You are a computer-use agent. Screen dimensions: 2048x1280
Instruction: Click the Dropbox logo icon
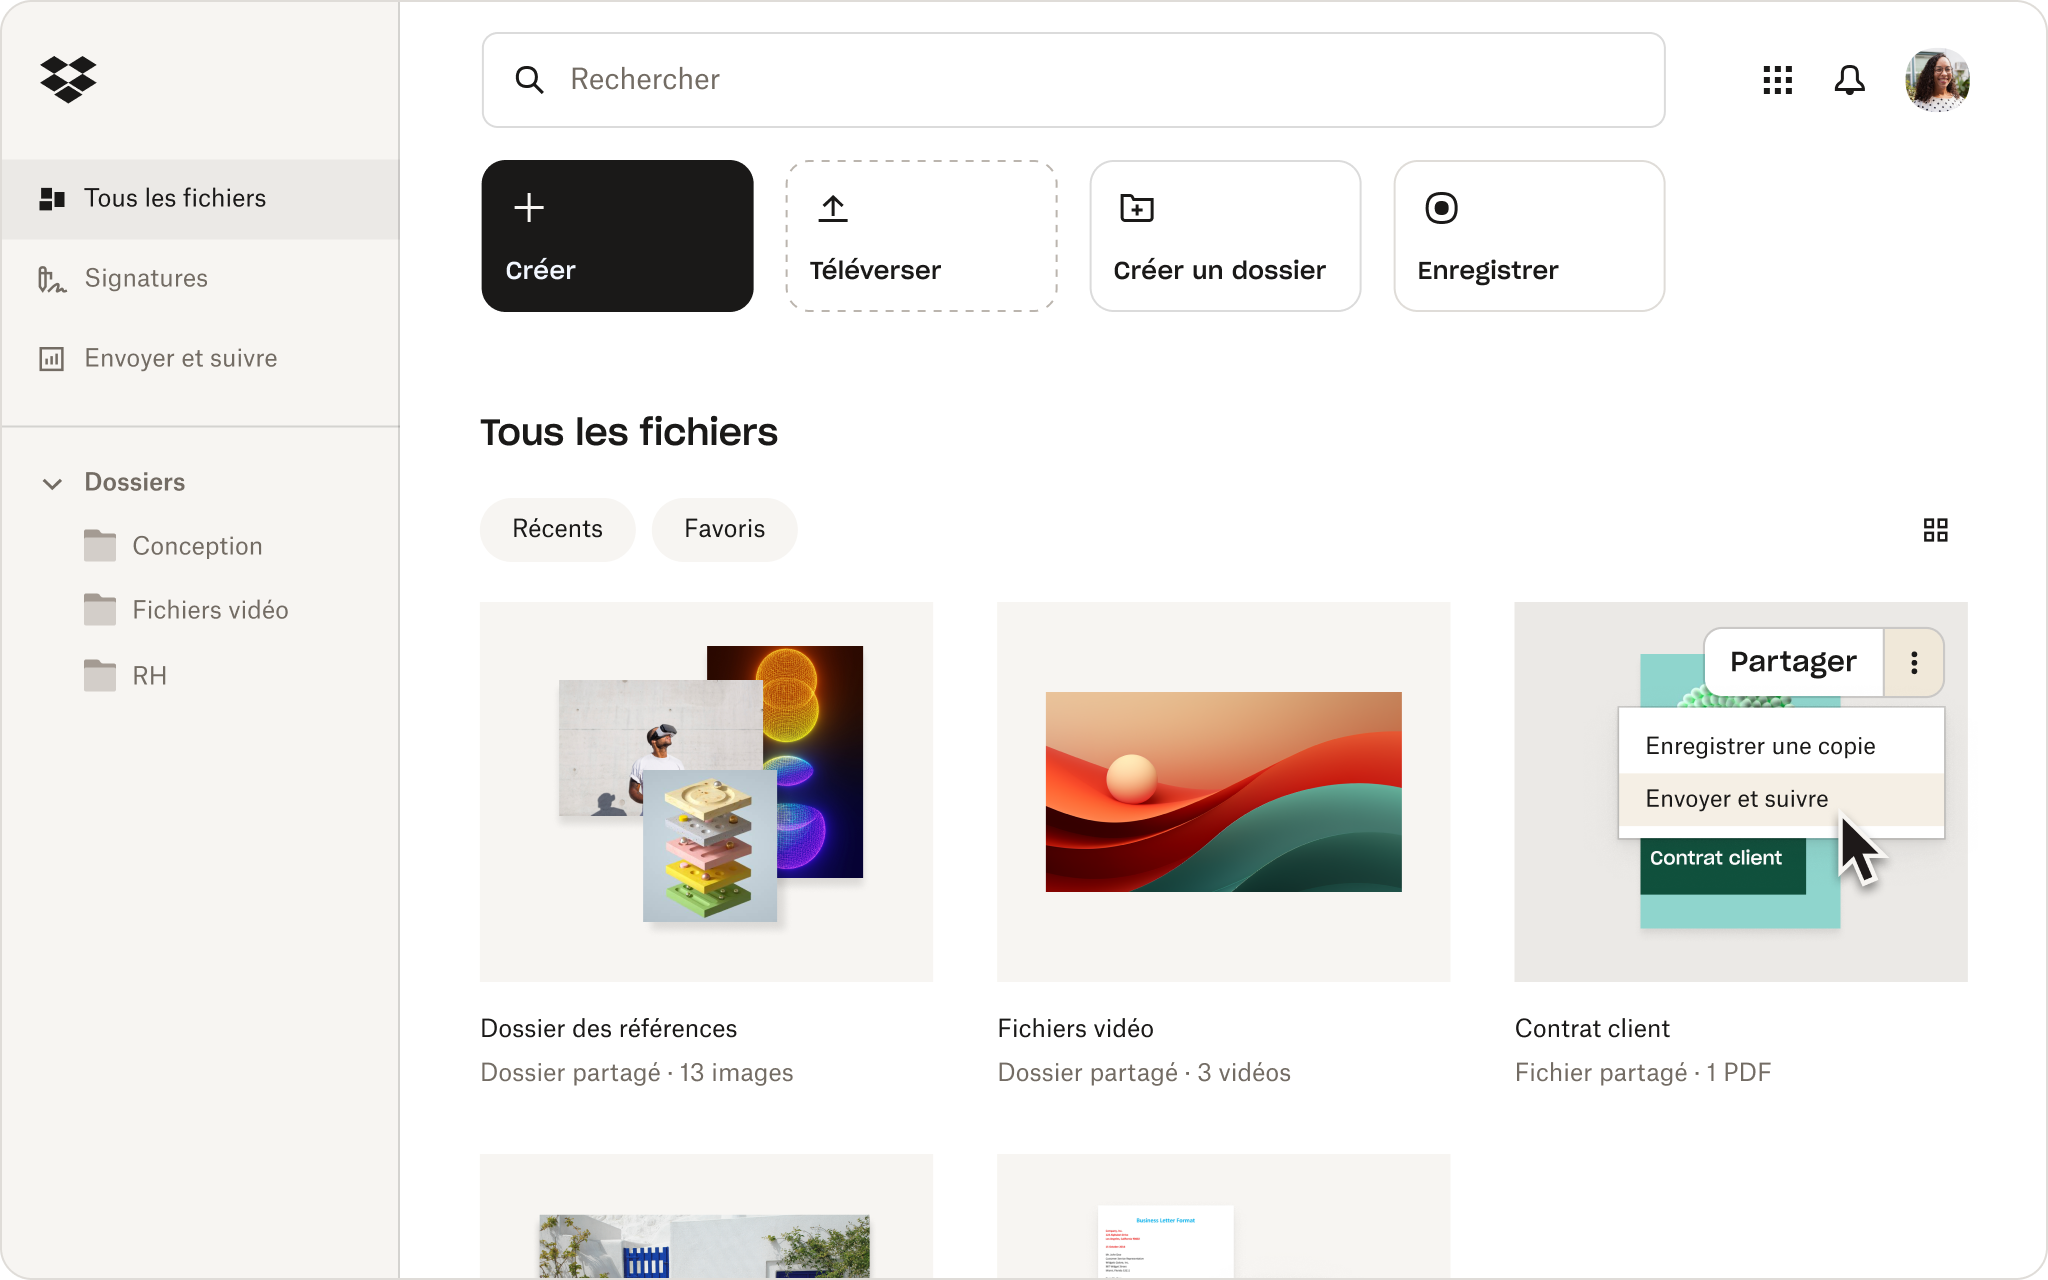(66, 78)
